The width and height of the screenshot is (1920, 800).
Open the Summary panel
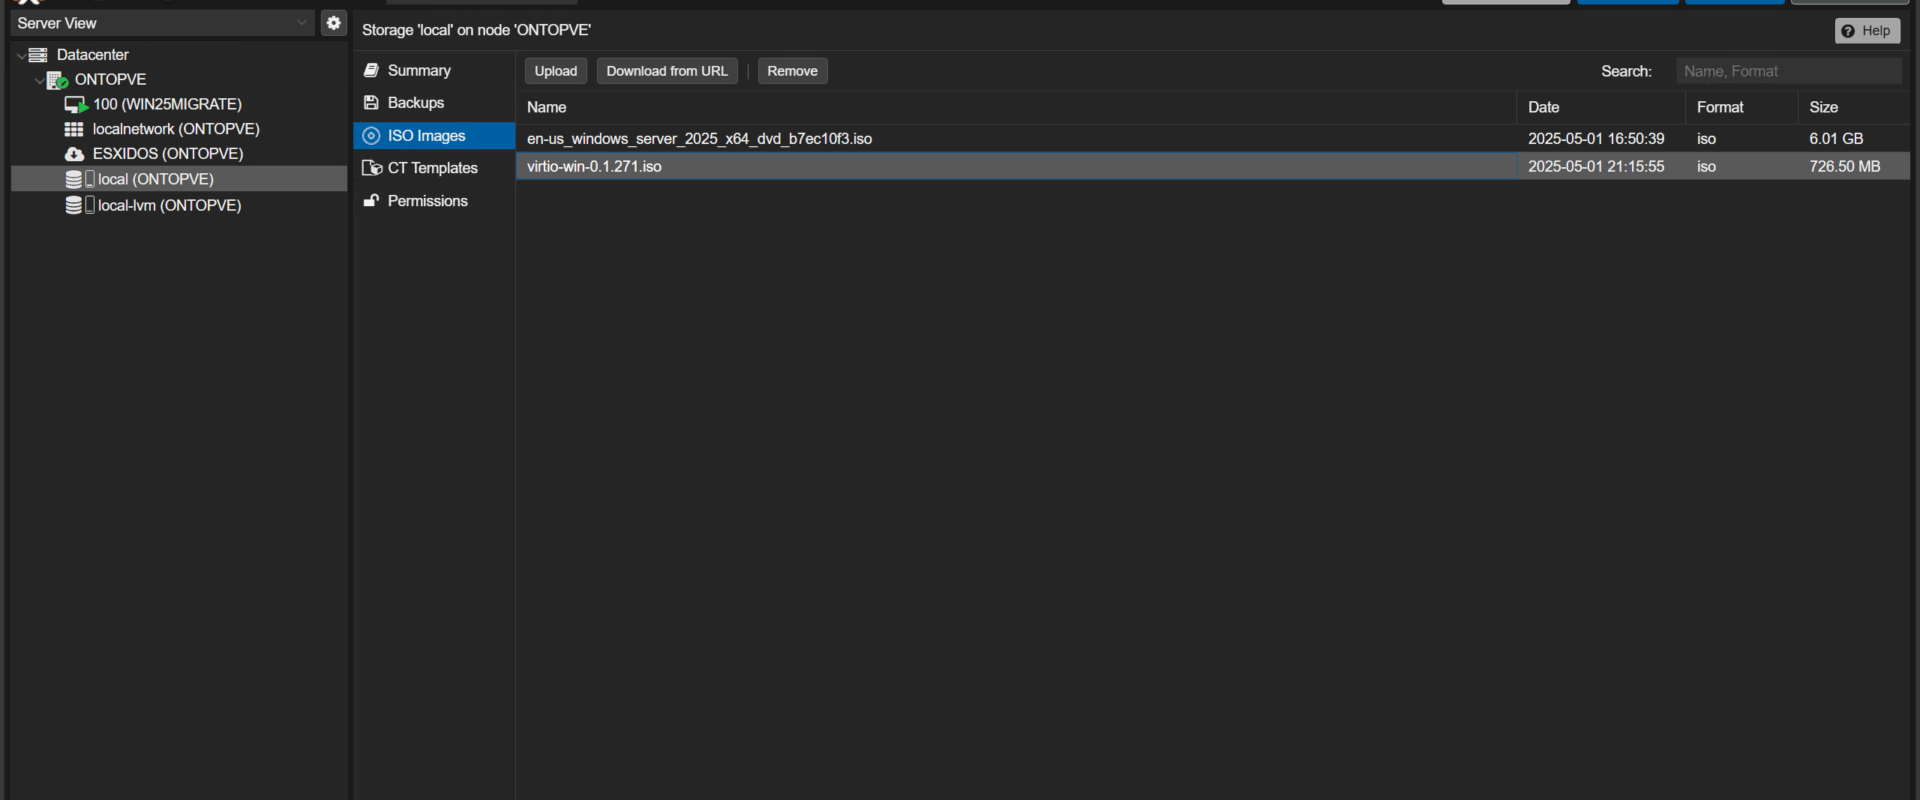pyautogui.click(x=434, y=70)
